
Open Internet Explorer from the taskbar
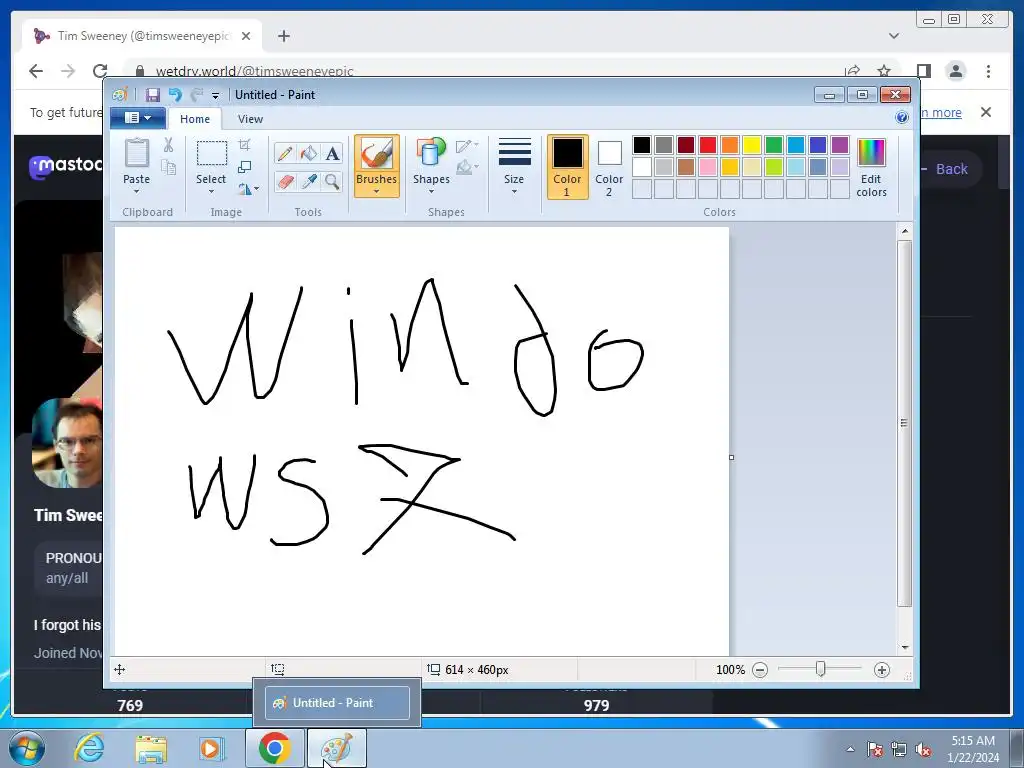(x=89, y=748)
